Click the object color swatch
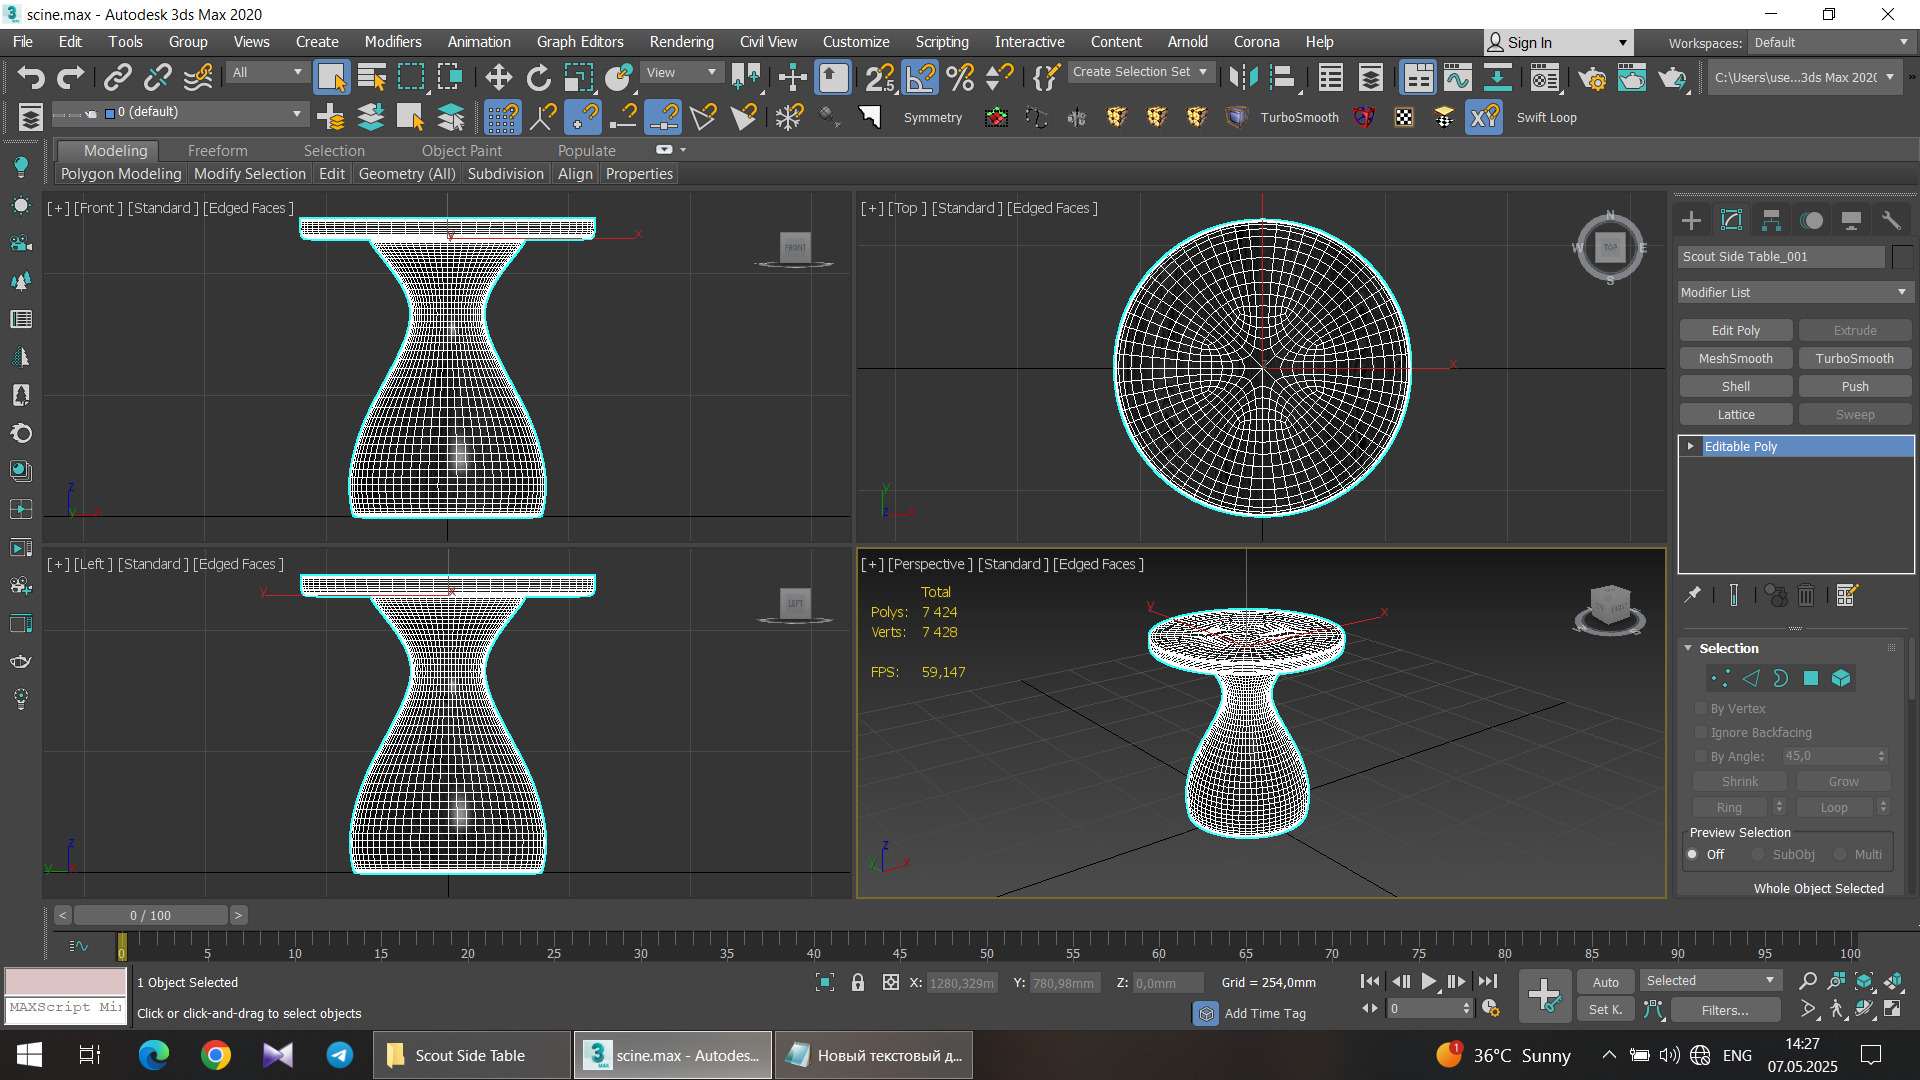 pos(1902,256)
